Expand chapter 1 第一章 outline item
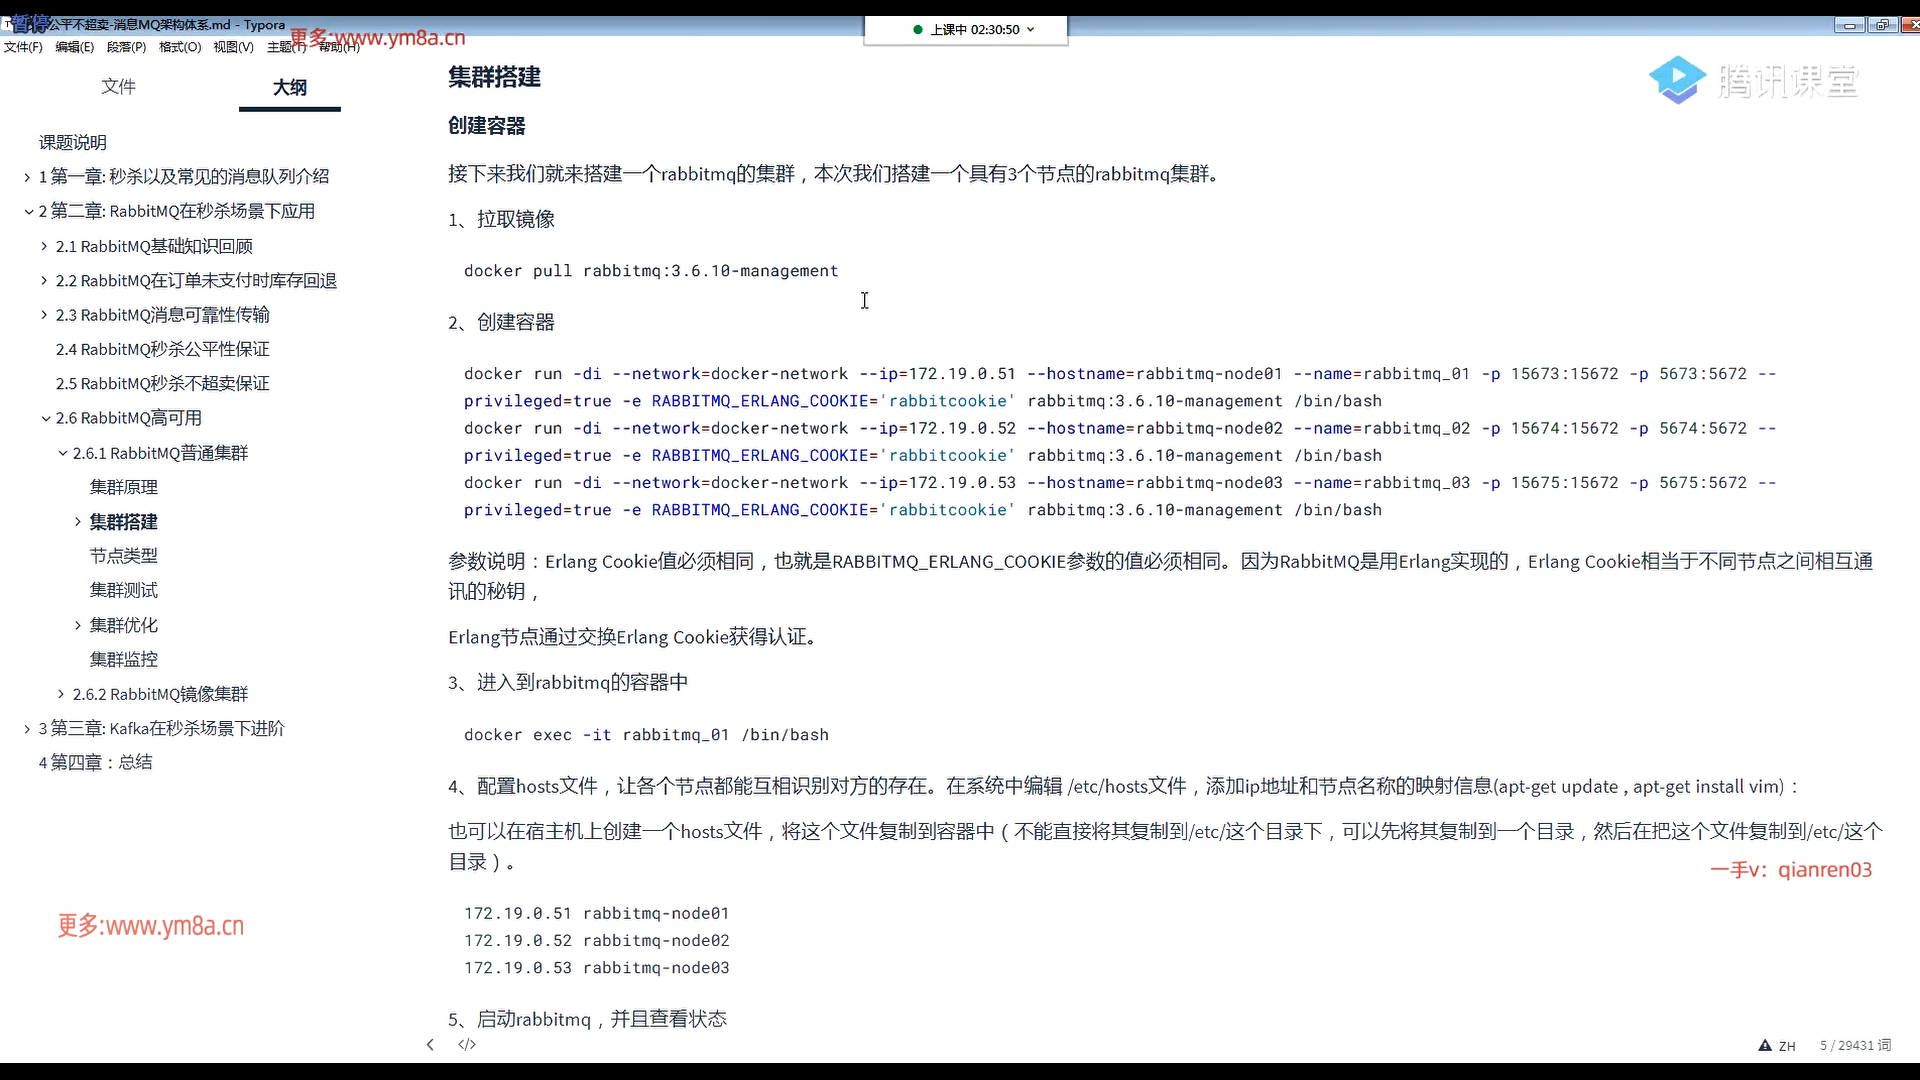 pos(27,177)
